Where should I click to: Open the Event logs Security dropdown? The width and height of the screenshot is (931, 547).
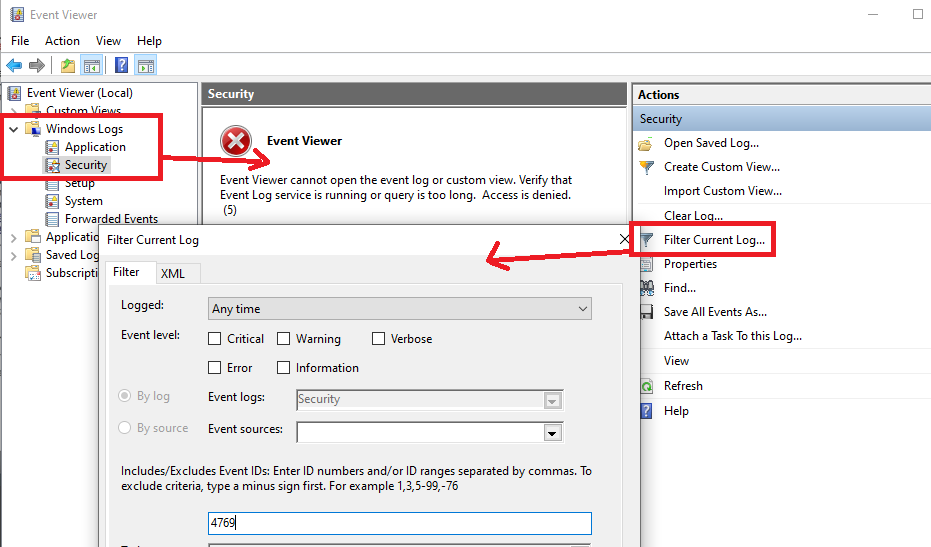pyautogui.click(x=552, y=400)
